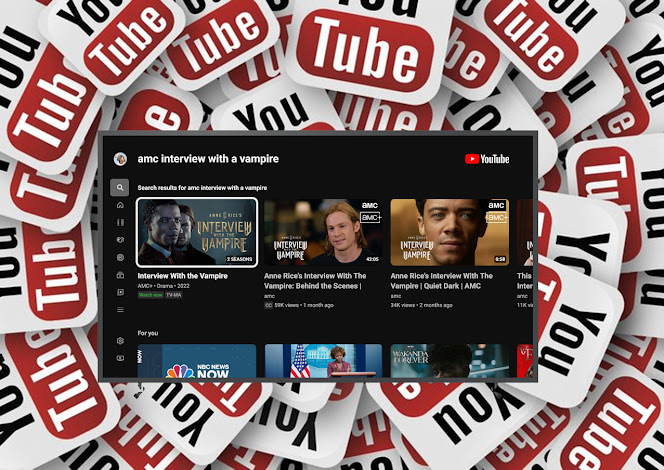Select the circular target-shaped sidebar icon
664x470 pixels.
click(x=120, y=257)
